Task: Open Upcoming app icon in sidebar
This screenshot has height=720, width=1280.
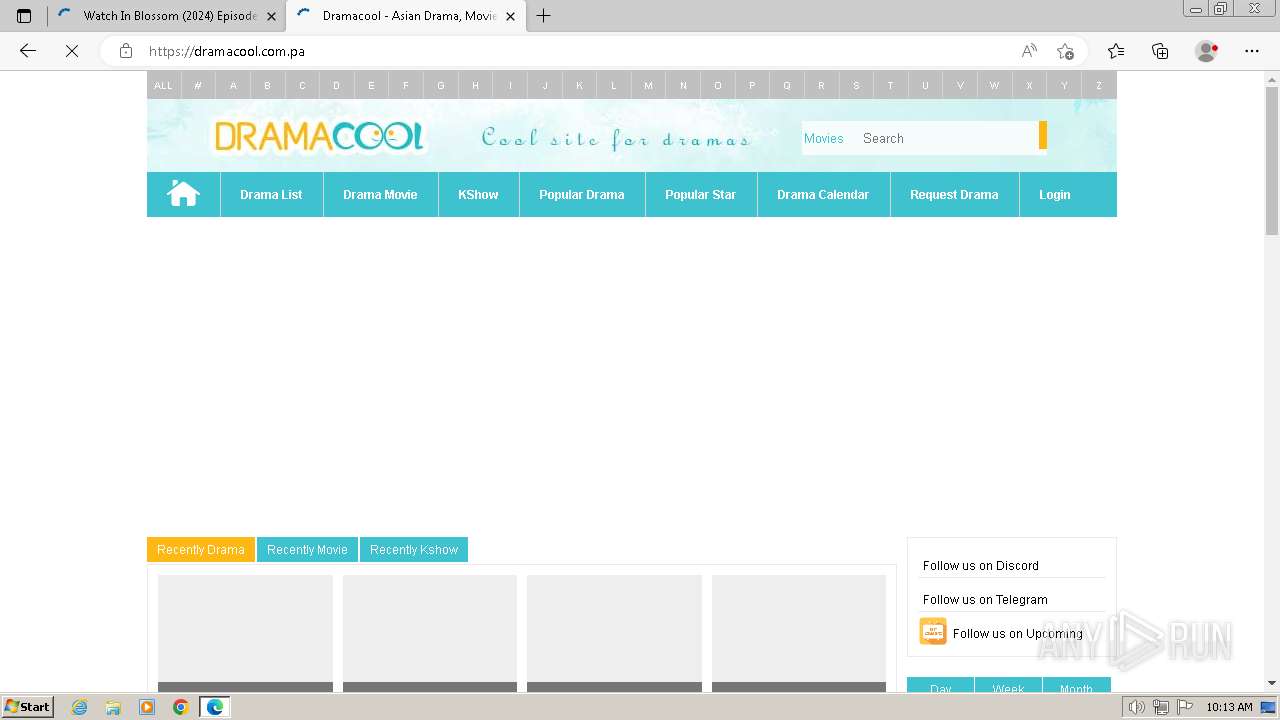Action: (x=933, y=632)
